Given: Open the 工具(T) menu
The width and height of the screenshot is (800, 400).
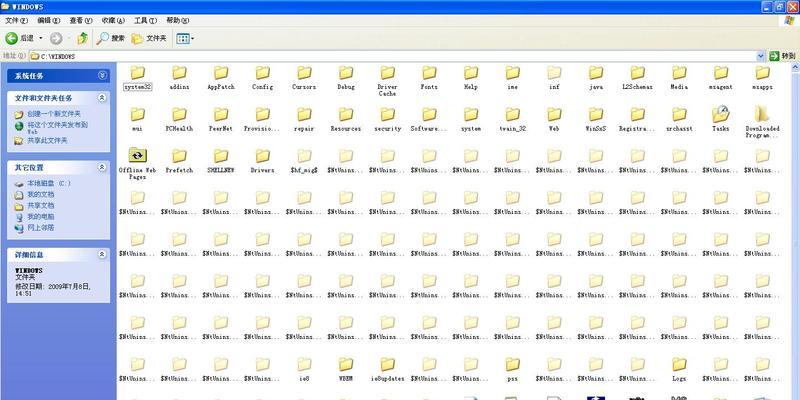Looking at the screenshot, I should pos(145,20).
